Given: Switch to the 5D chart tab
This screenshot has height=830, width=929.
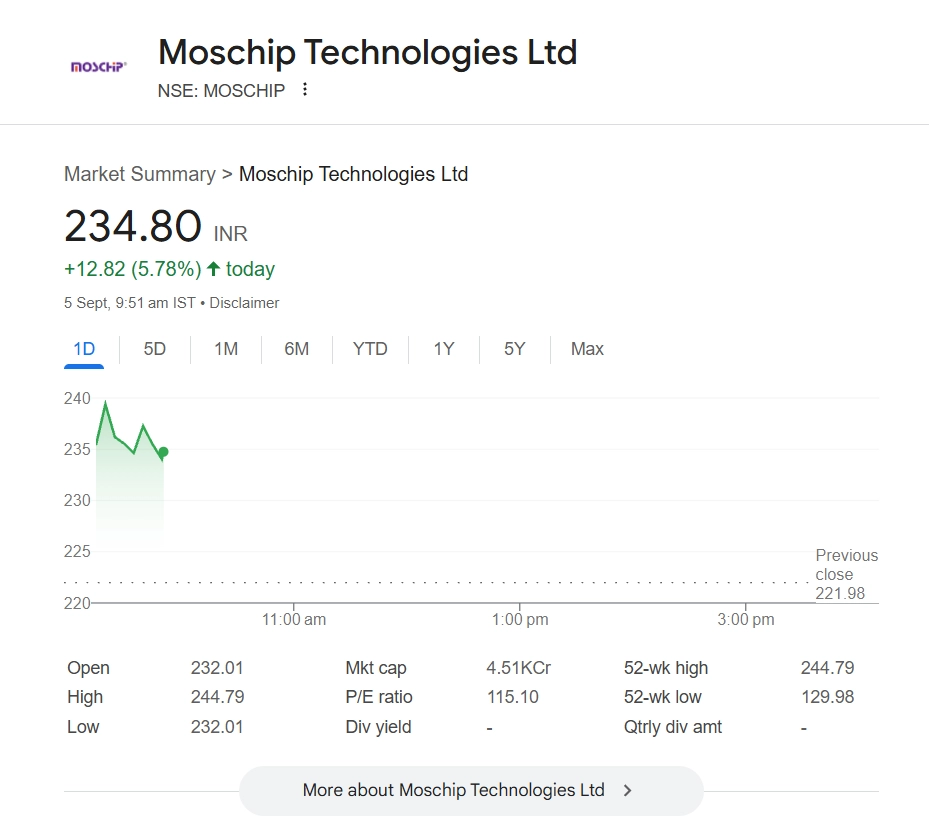Looking at the screenshot, I should click(x=154, y=349).
